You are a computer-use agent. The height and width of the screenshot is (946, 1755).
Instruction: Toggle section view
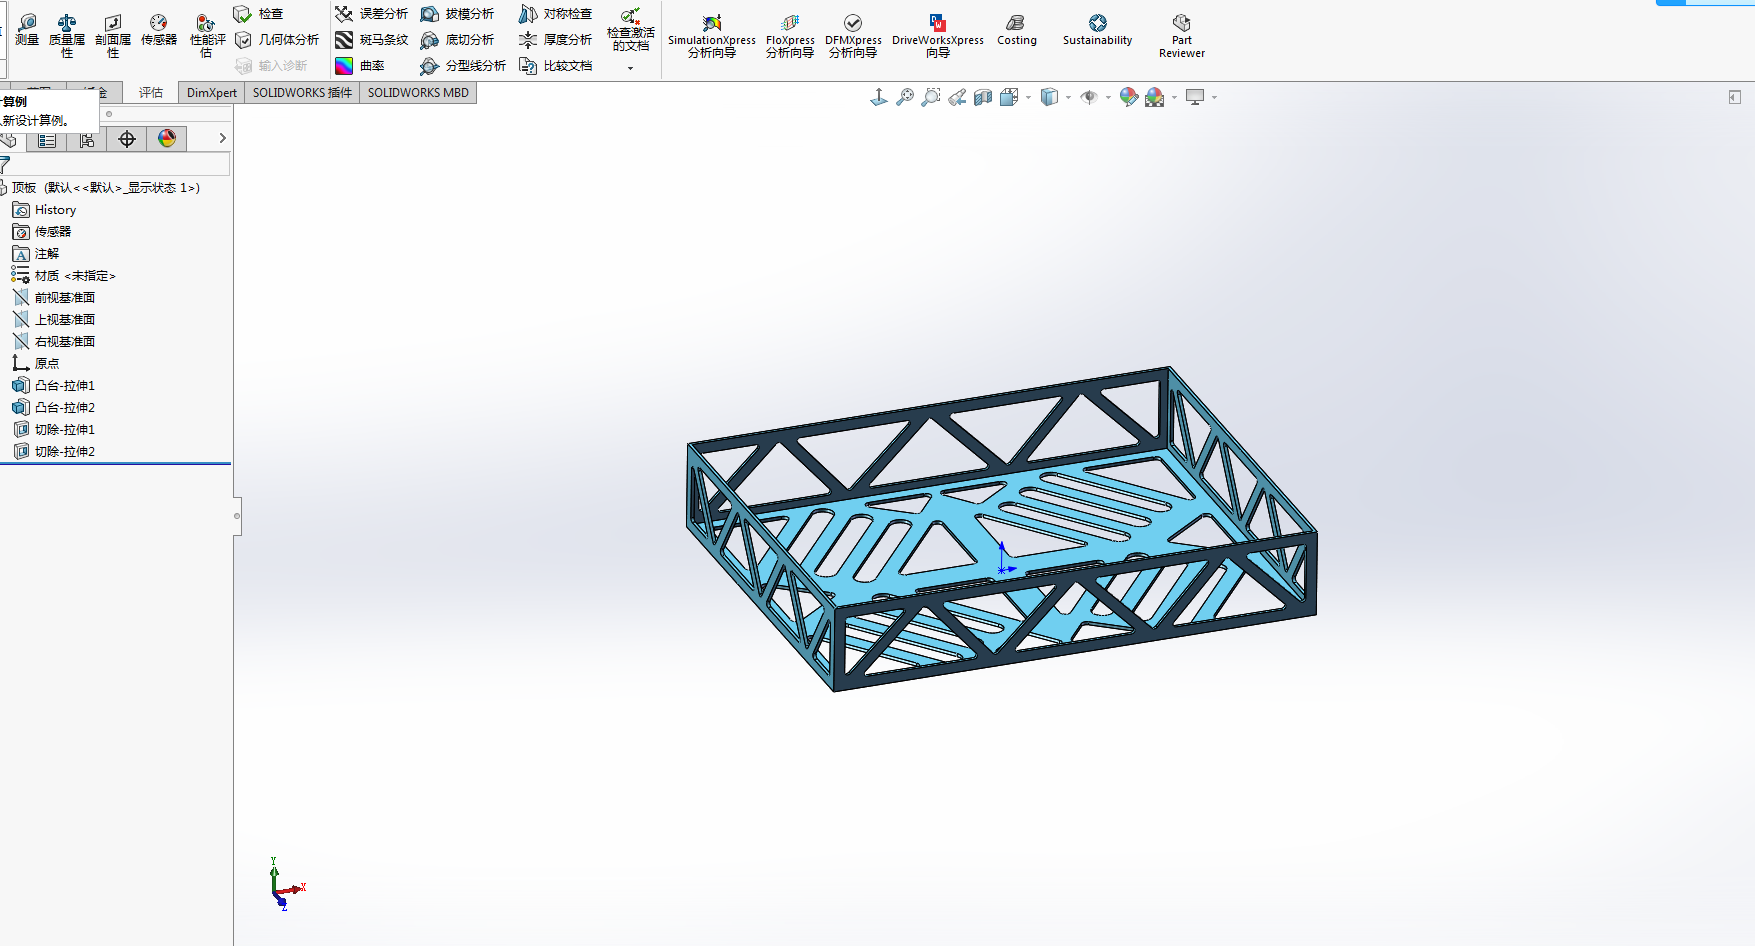983,97
